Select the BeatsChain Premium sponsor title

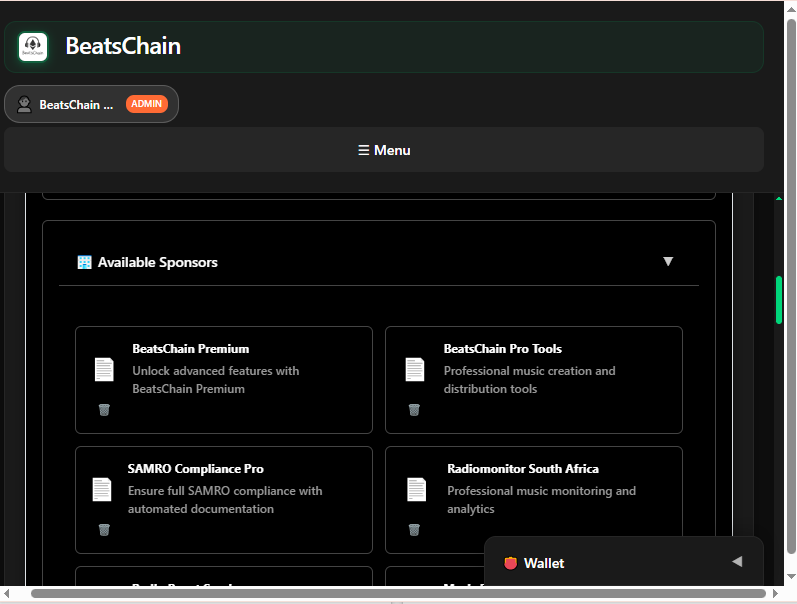[x=191, y=349]
